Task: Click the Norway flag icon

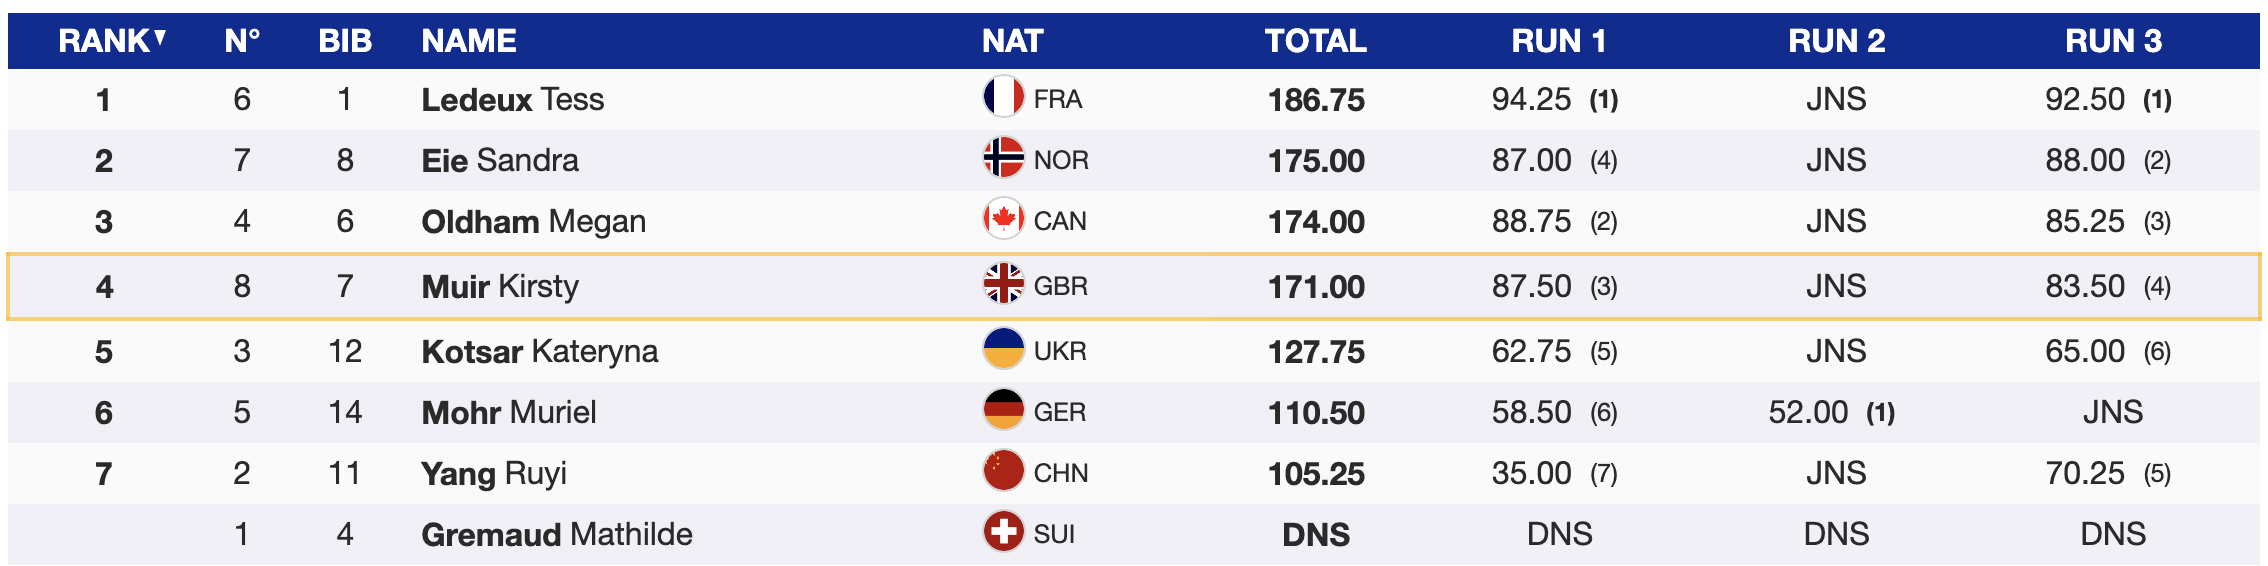Action: (x=1003, y=159)
